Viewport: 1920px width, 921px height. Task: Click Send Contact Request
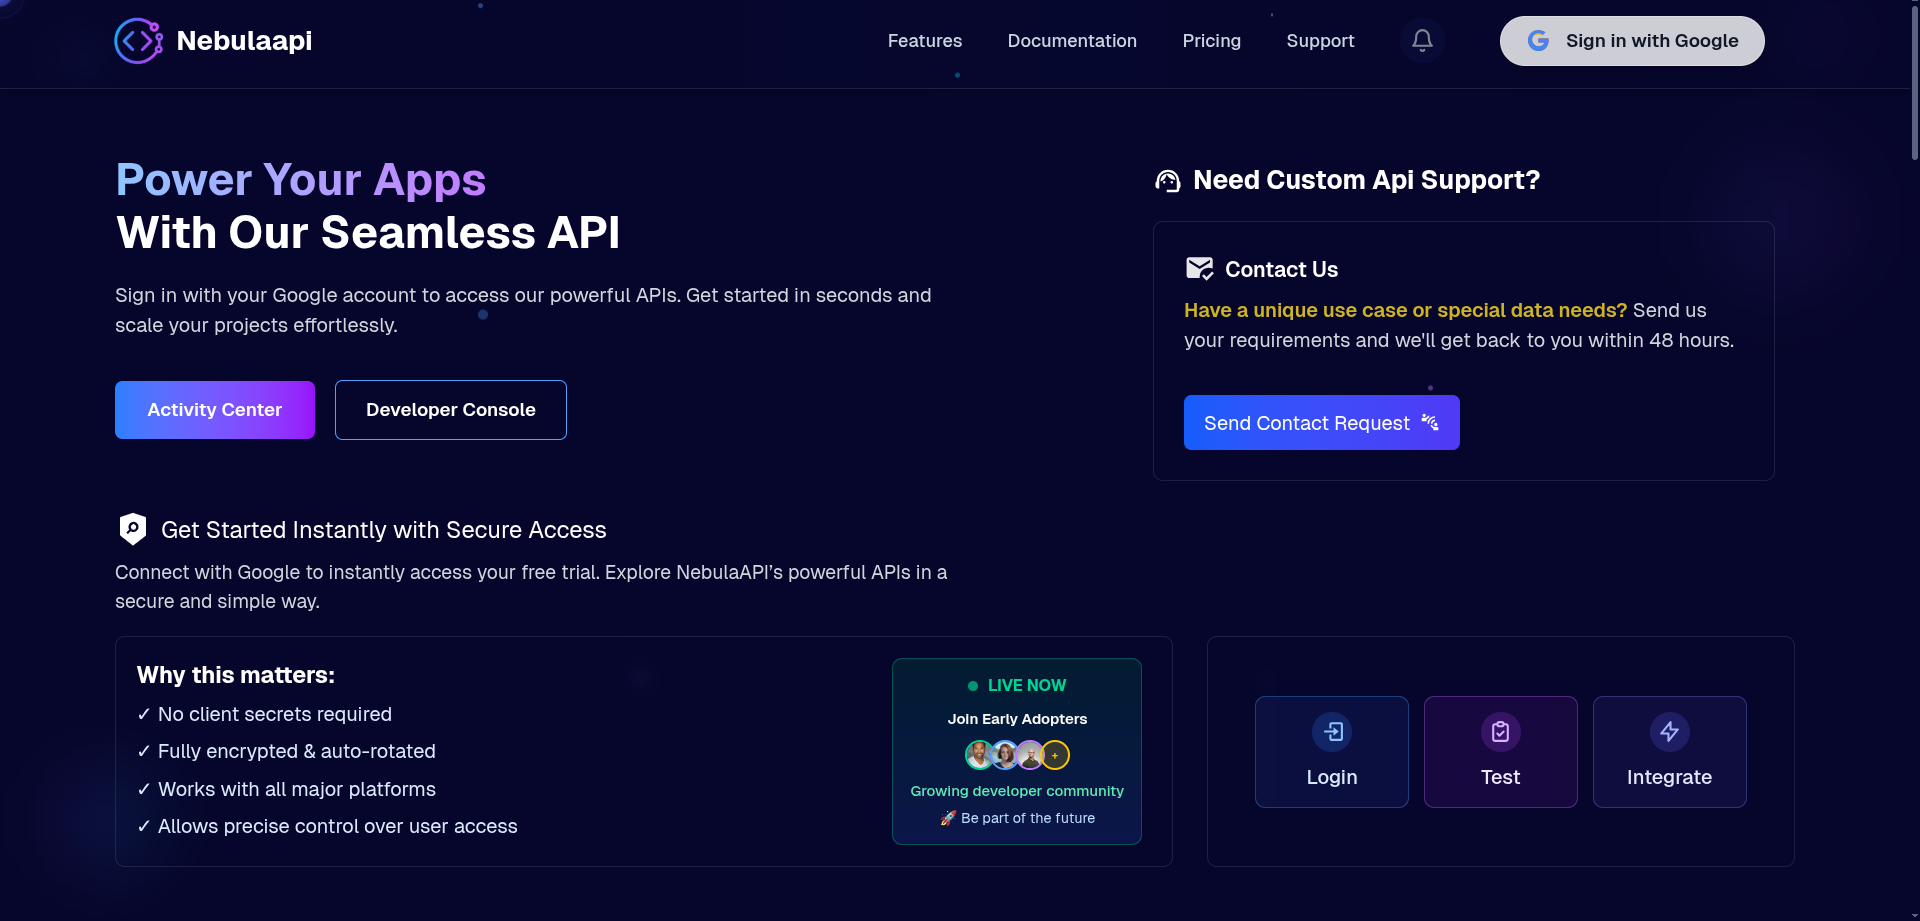click(x=1321, y=422)
